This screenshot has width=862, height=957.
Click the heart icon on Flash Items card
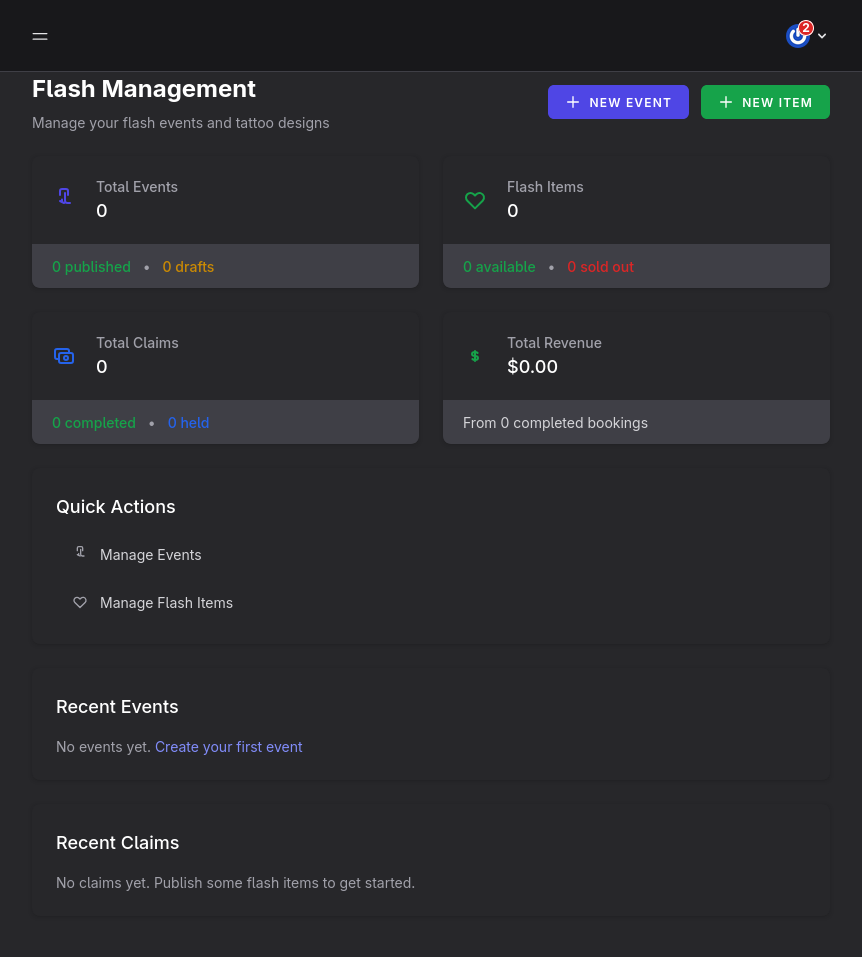coord(475,200)
